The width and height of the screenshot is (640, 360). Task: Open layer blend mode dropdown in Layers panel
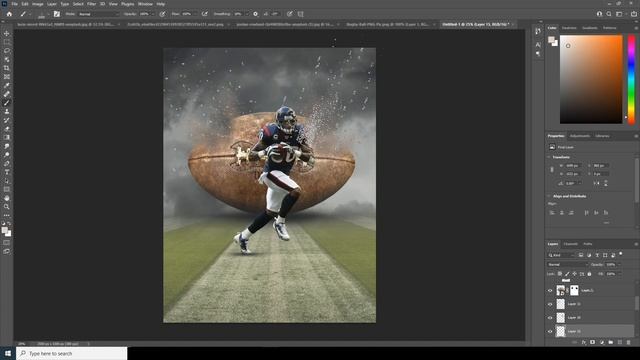(x=568, y=264)
